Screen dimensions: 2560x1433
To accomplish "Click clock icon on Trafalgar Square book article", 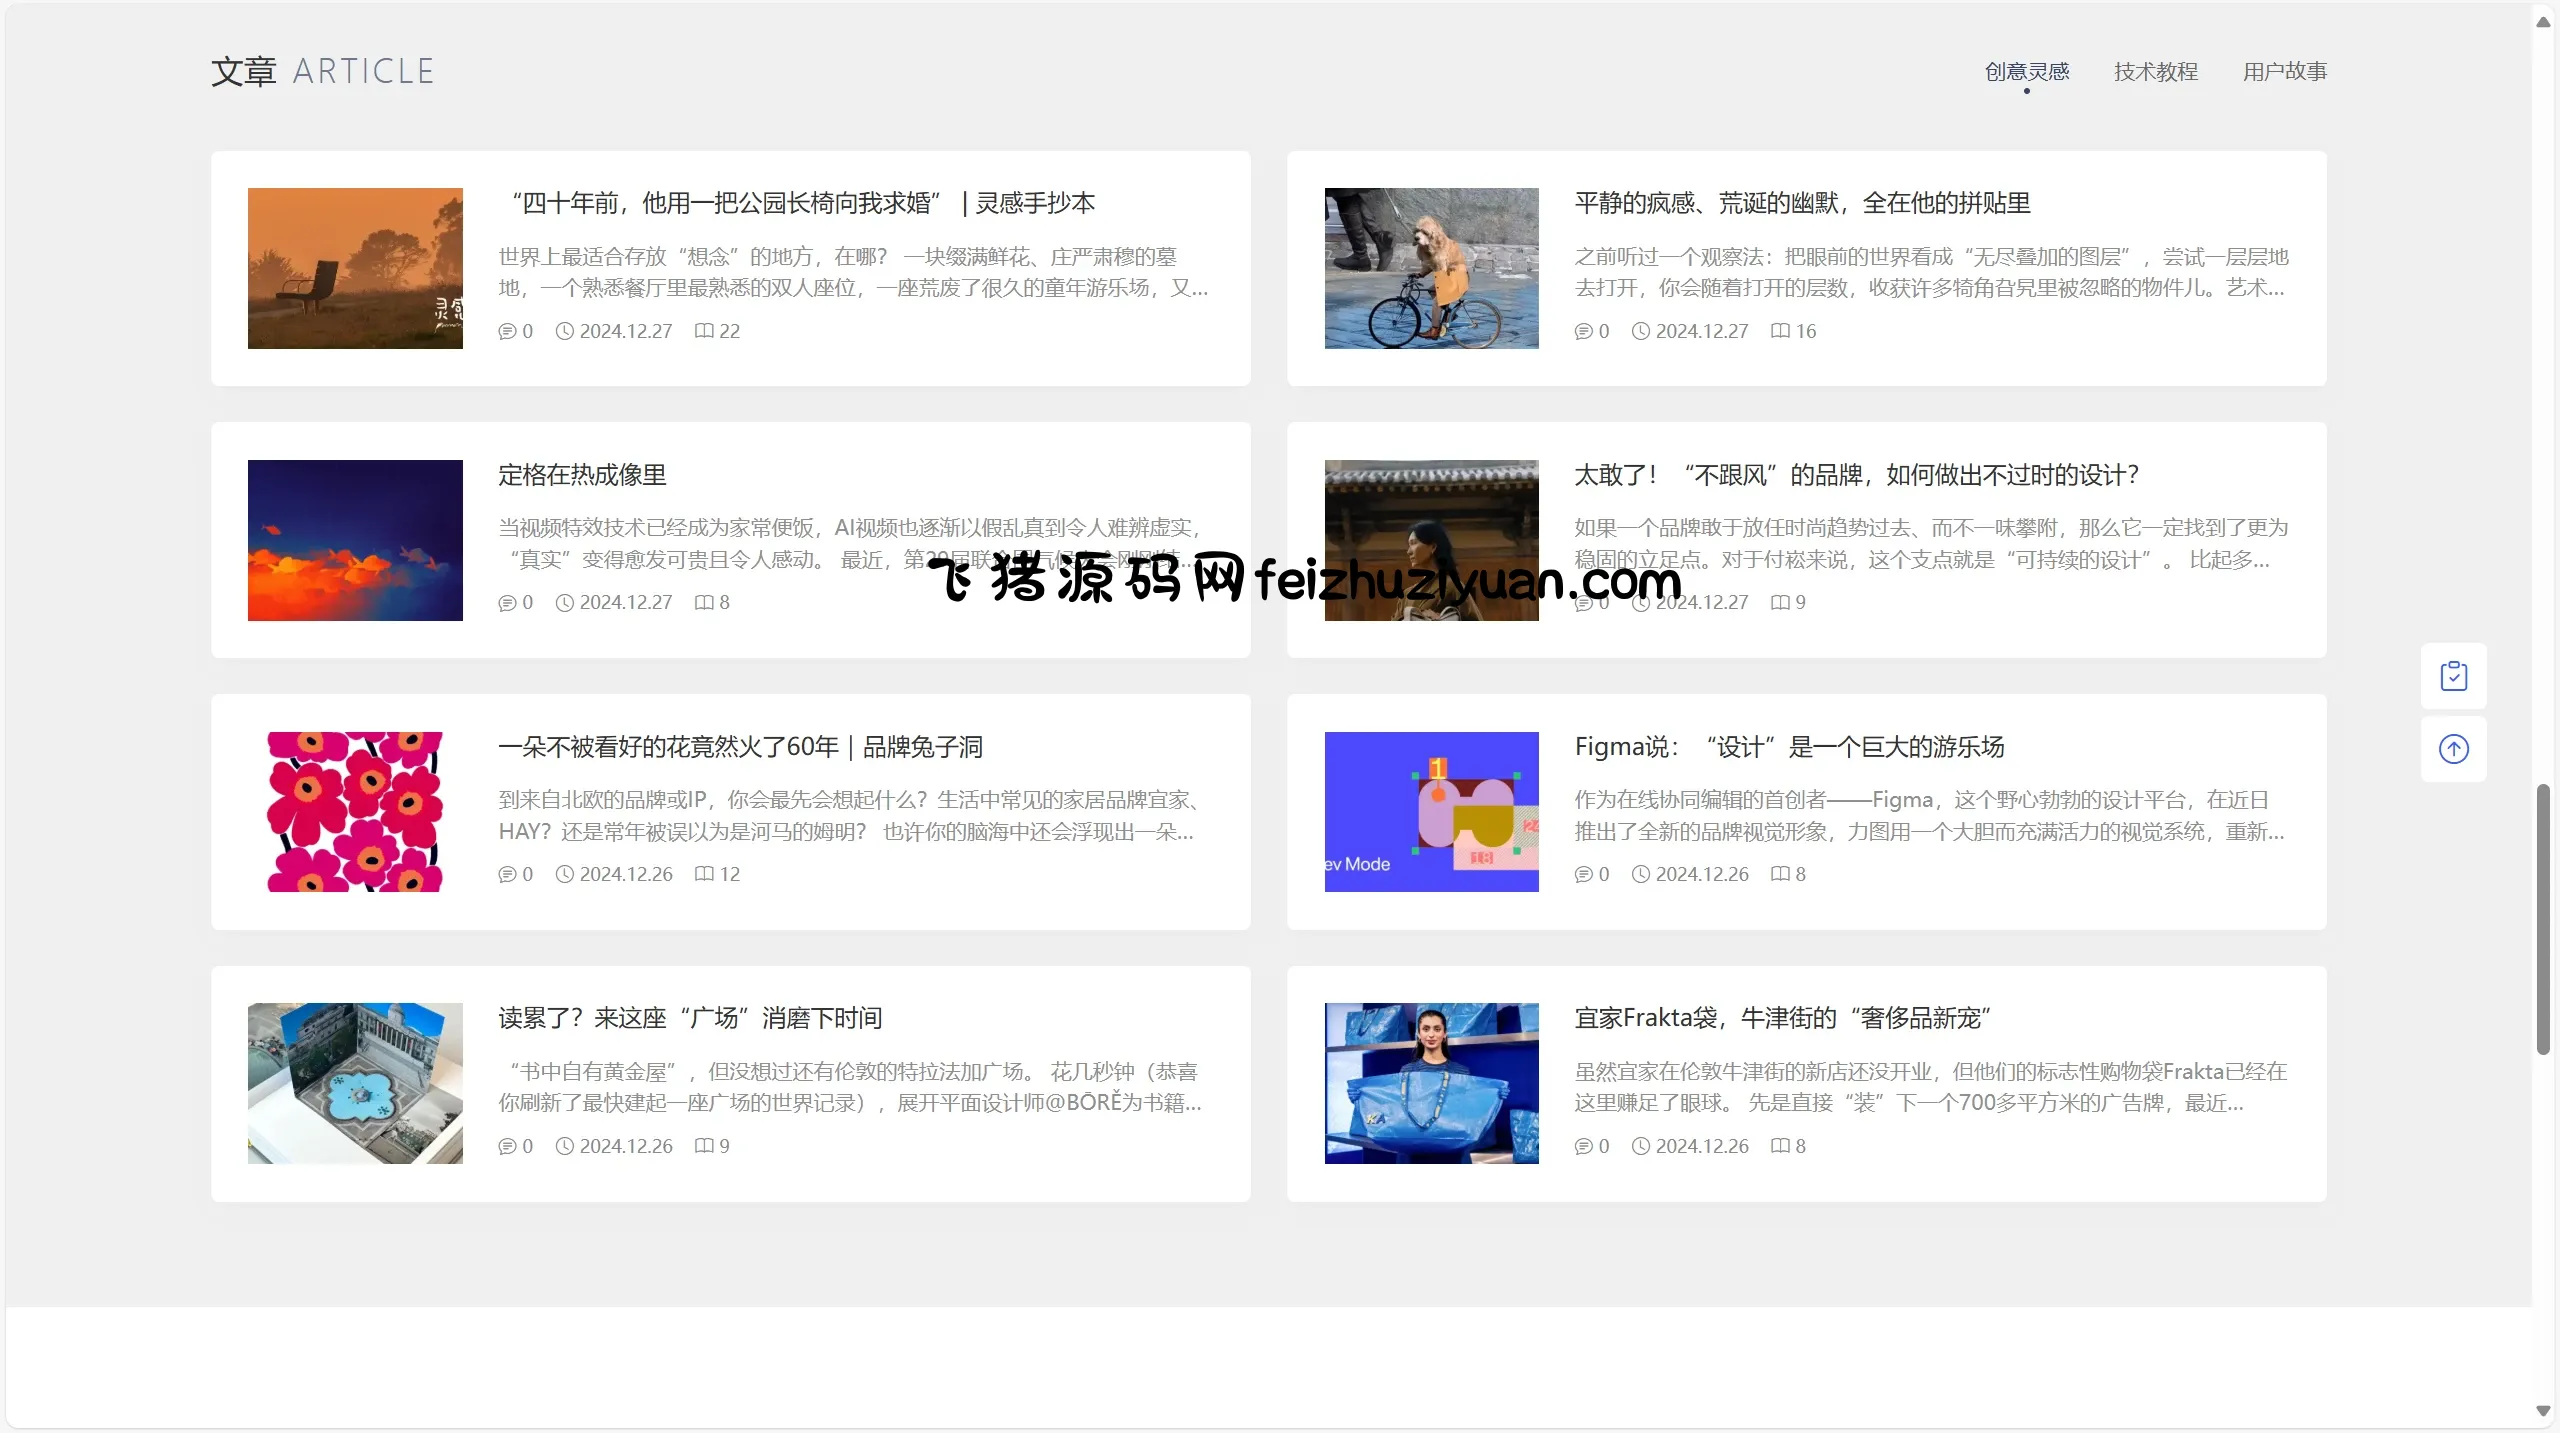I will pyautogui.click(x=565, y=1146).
